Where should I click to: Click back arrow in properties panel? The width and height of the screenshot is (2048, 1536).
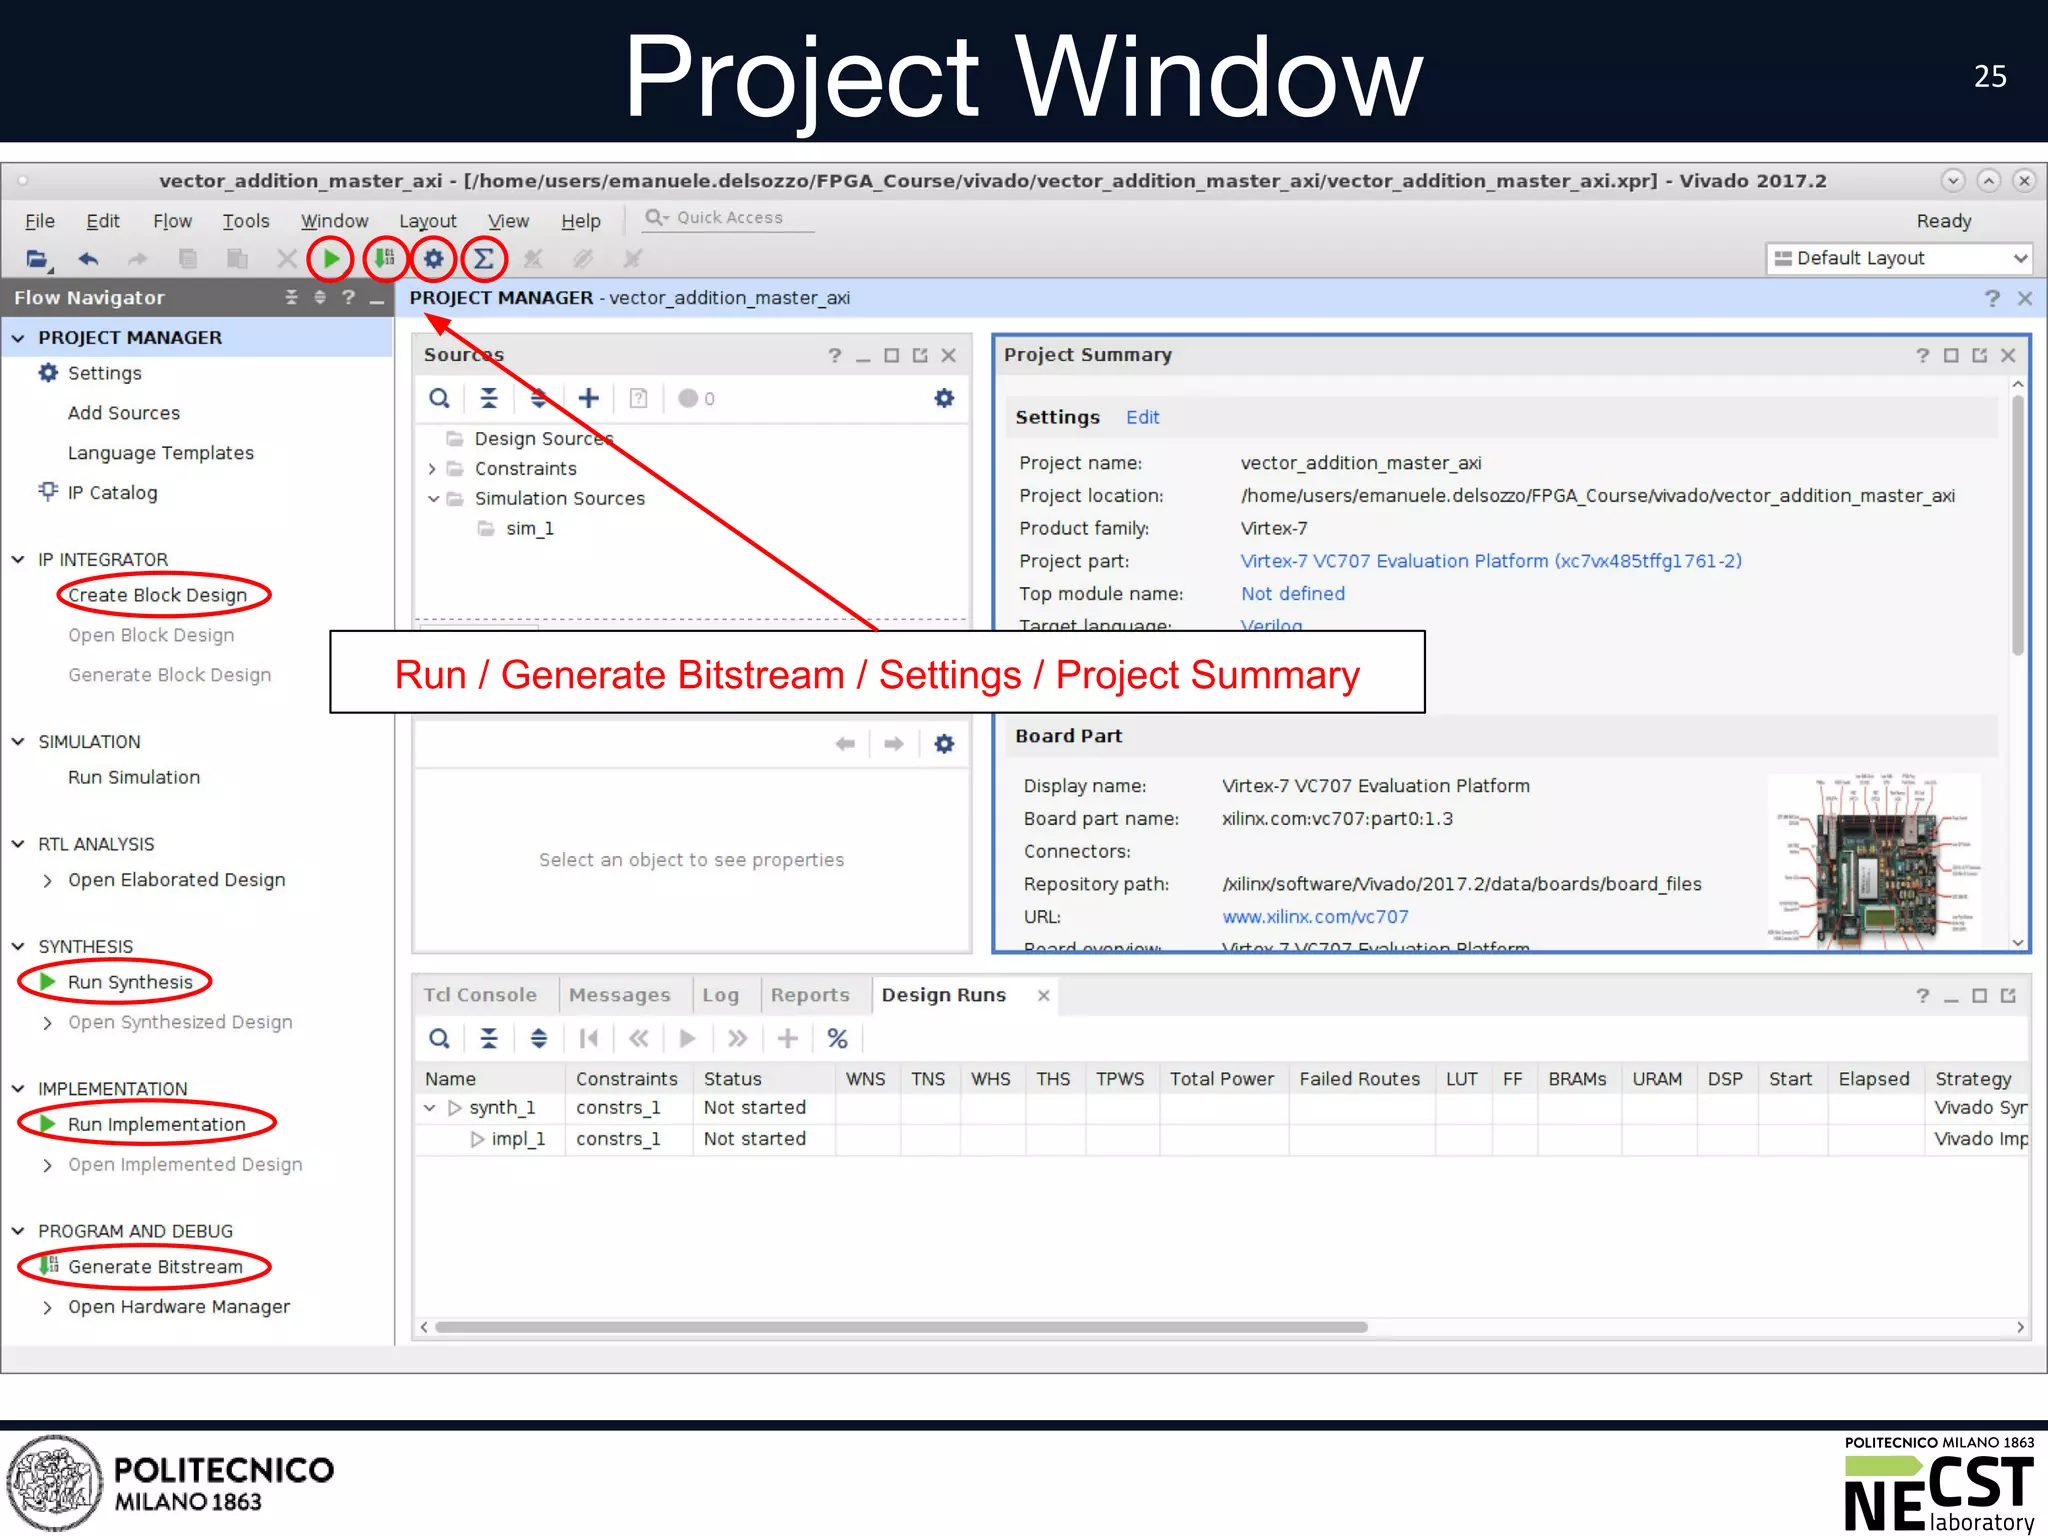point(845,743)
